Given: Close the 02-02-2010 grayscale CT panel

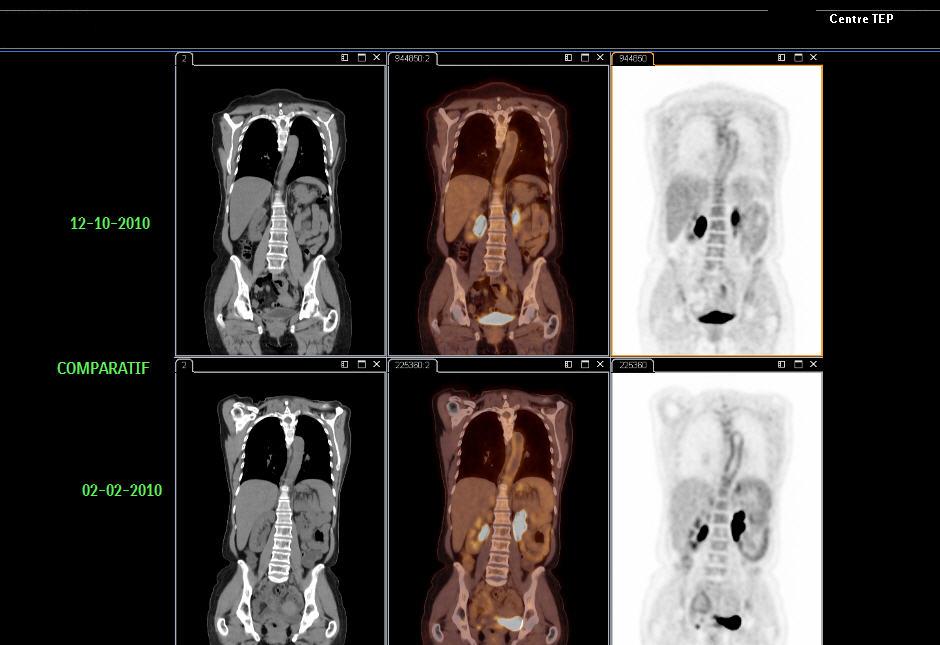Looking at the screenshot, I should (376, 364).
